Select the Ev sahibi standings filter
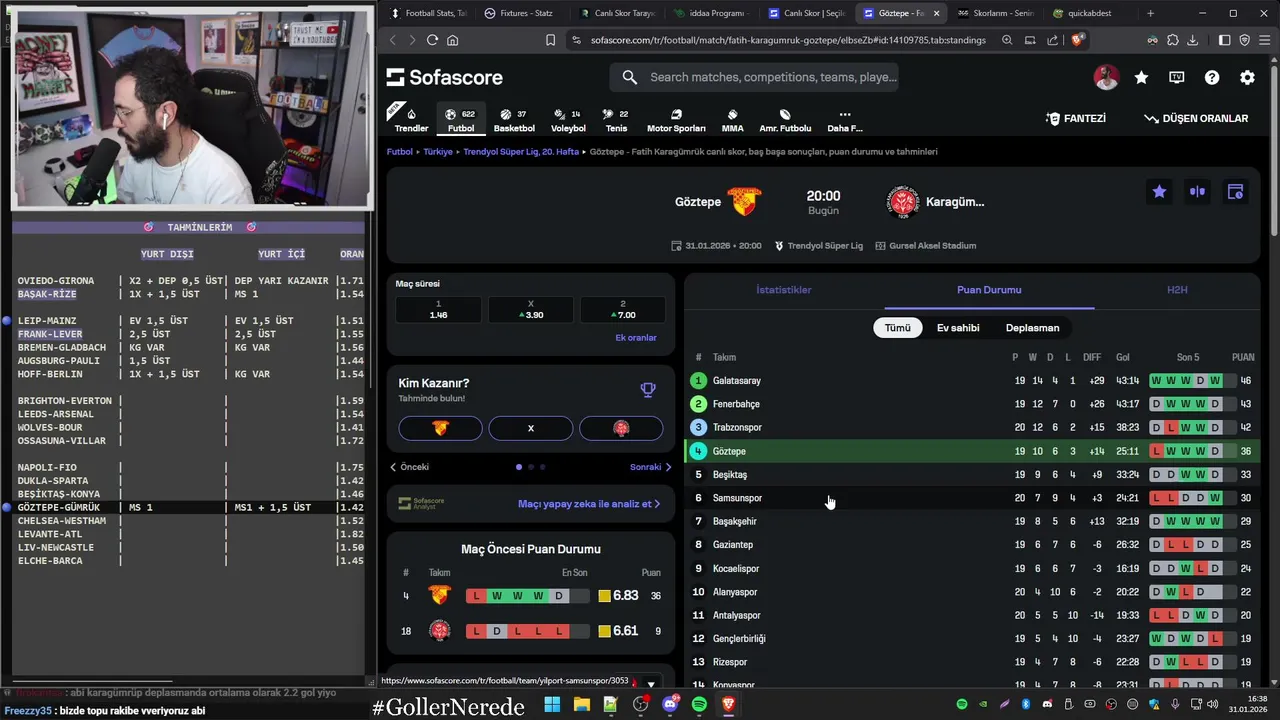This screenshot has height=720, width=1280. (x=958, y=328)
